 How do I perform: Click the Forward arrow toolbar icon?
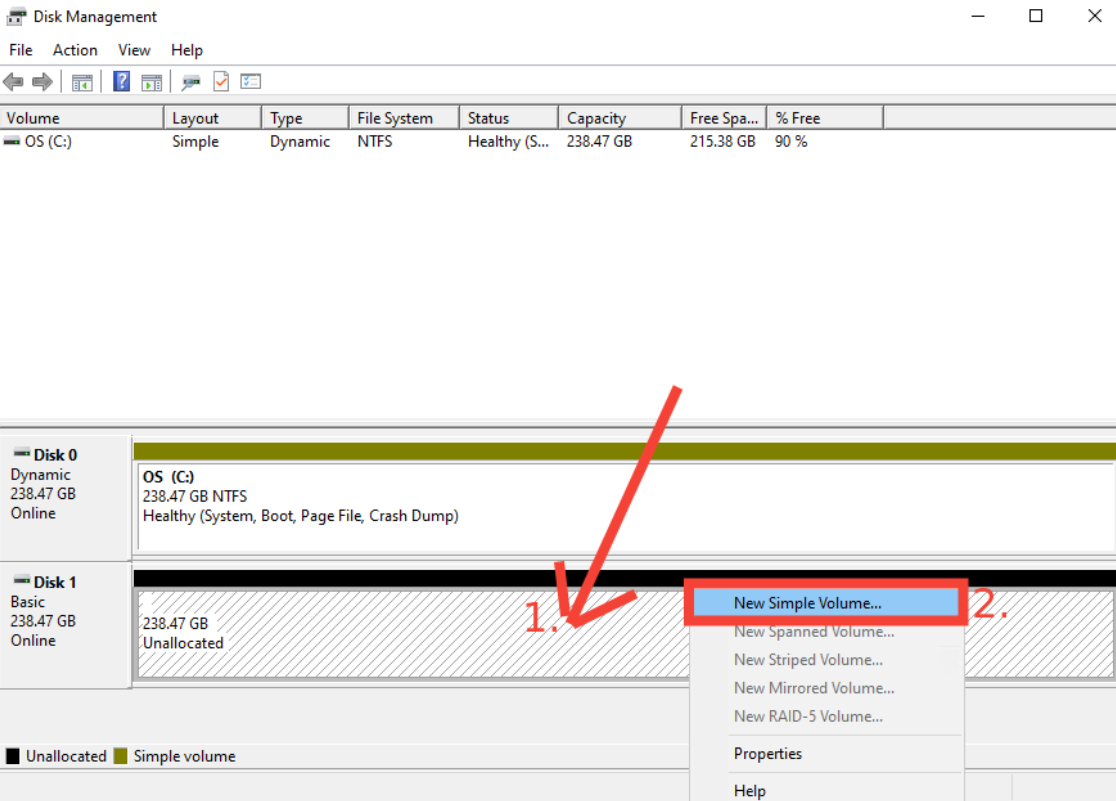point(42,82)
